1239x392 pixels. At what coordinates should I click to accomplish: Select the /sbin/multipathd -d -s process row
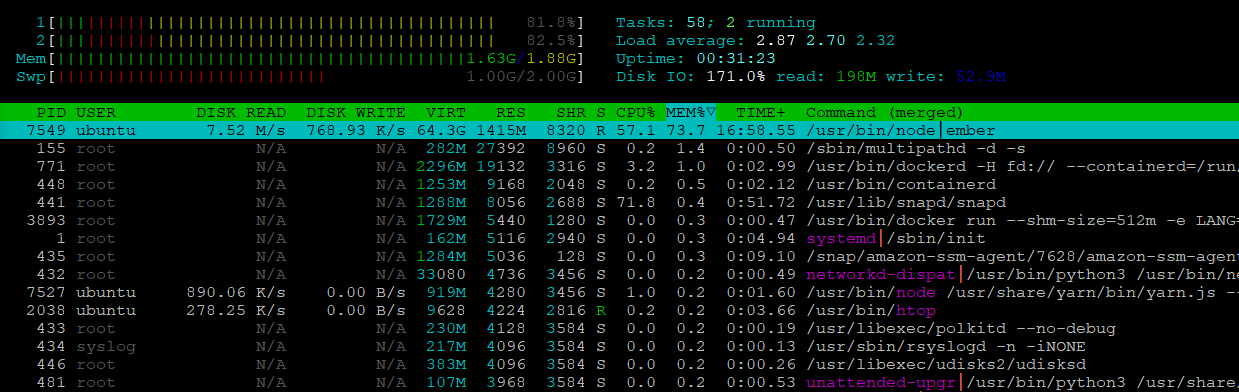coord(619,148)
